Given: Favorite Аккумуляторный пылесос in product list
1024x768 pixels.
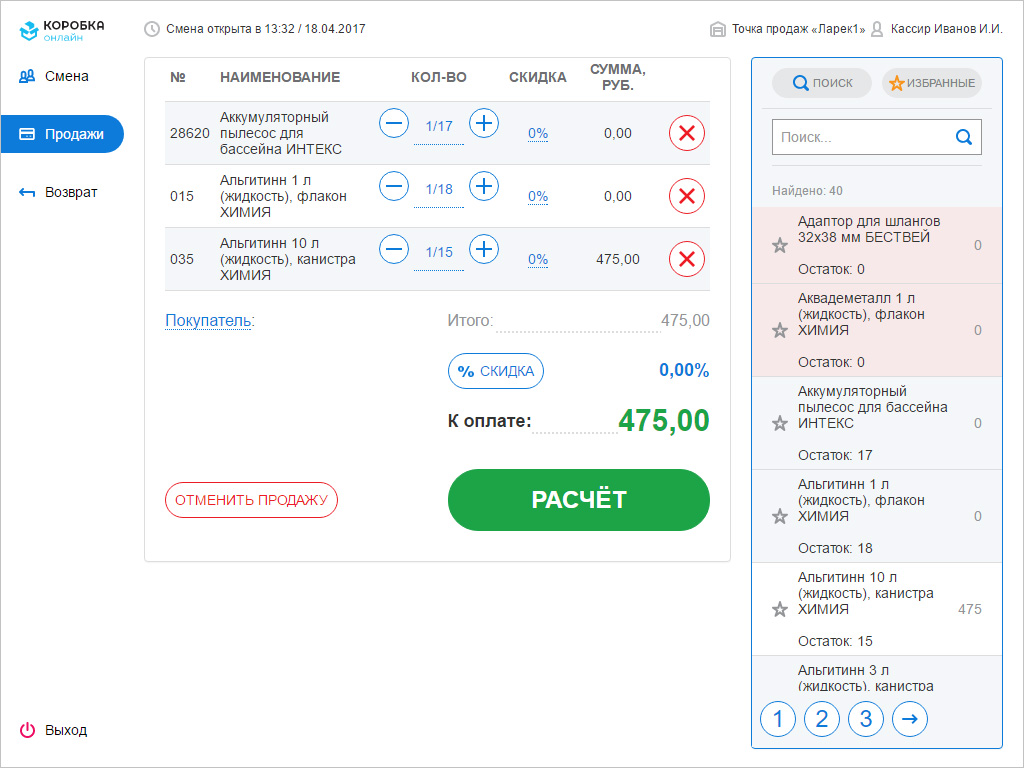Looking at the screenshot, I should coord(780,424).
